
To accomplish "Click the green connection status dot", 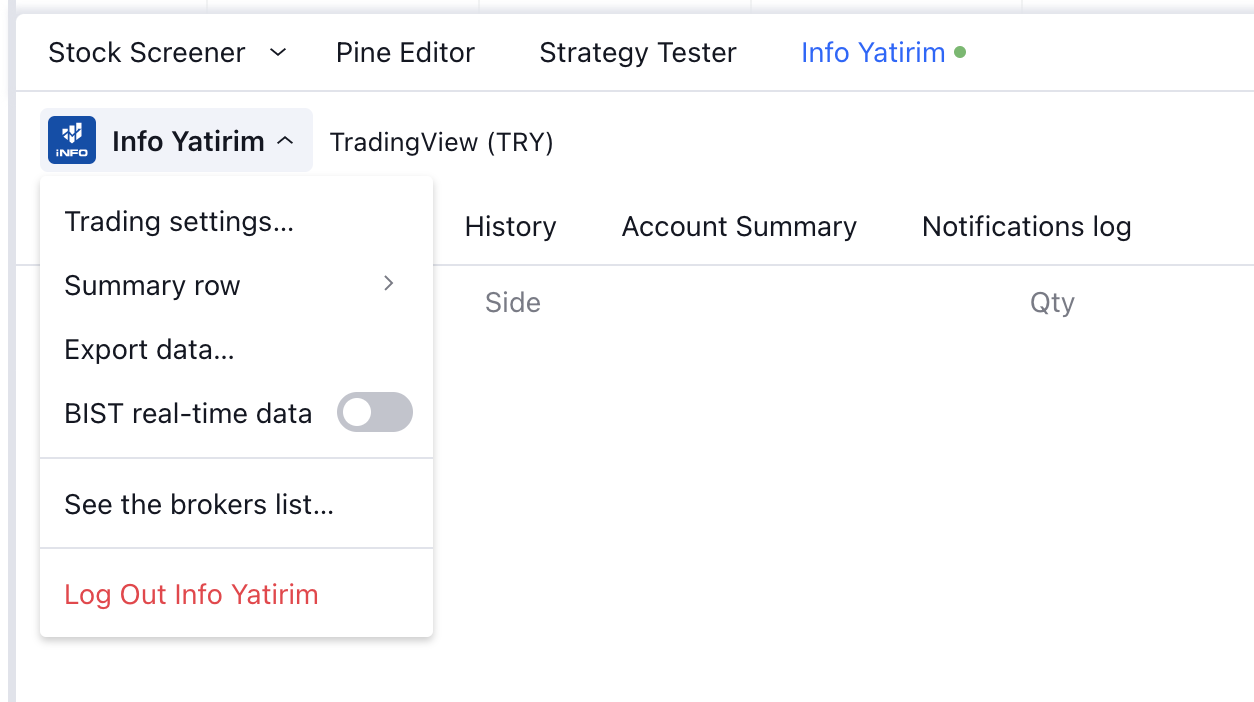I will pyautogui.click(x=960, y=52).
